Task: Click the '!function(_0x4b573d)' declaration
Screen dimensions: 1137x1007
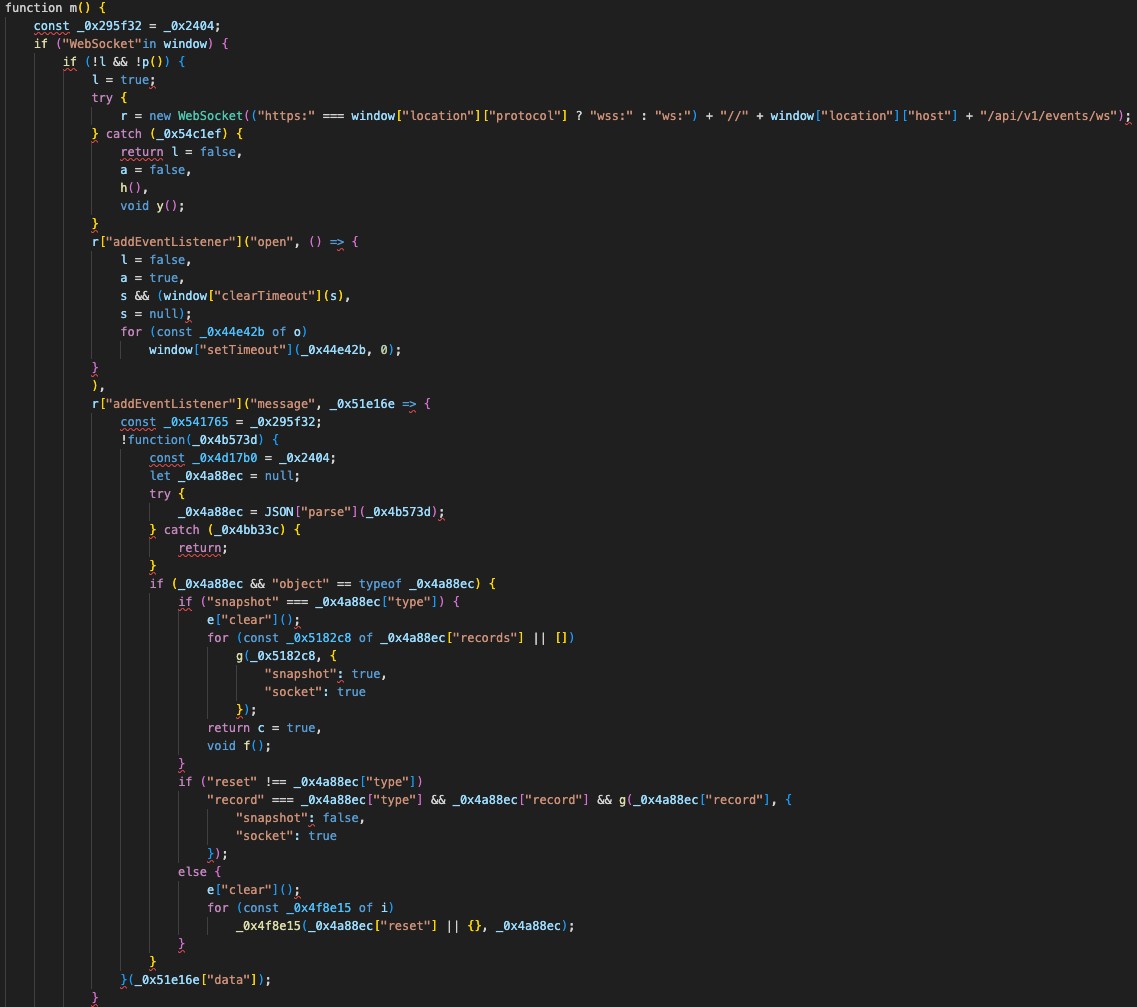Action: click(192, 440)
